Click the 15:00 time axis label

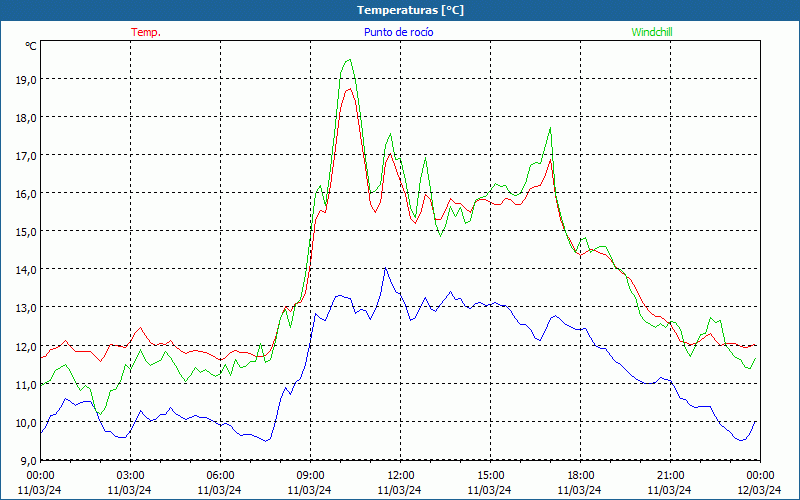(490, 476)
